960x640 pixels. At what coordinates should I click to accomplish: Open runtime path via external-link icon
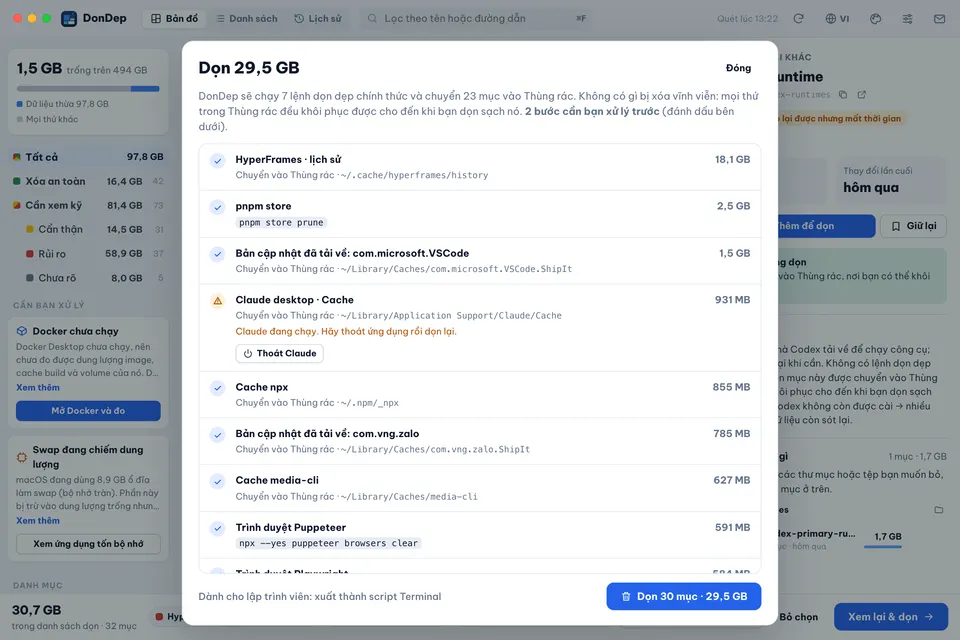[x=861, y=94]
